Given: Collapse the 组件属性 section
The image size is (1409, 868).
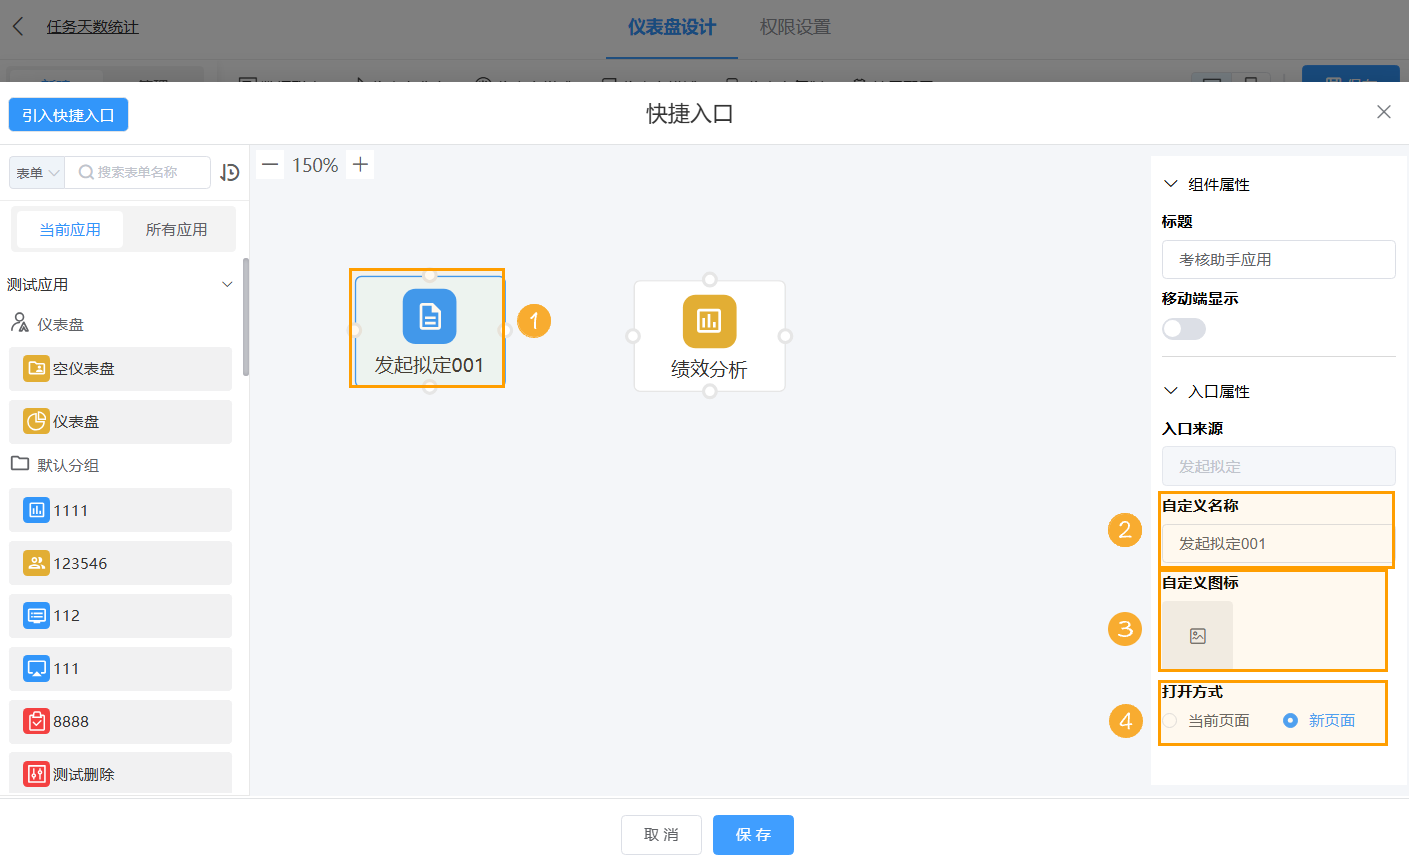Looking at the screenshot, I should (x=1171, y=185).
